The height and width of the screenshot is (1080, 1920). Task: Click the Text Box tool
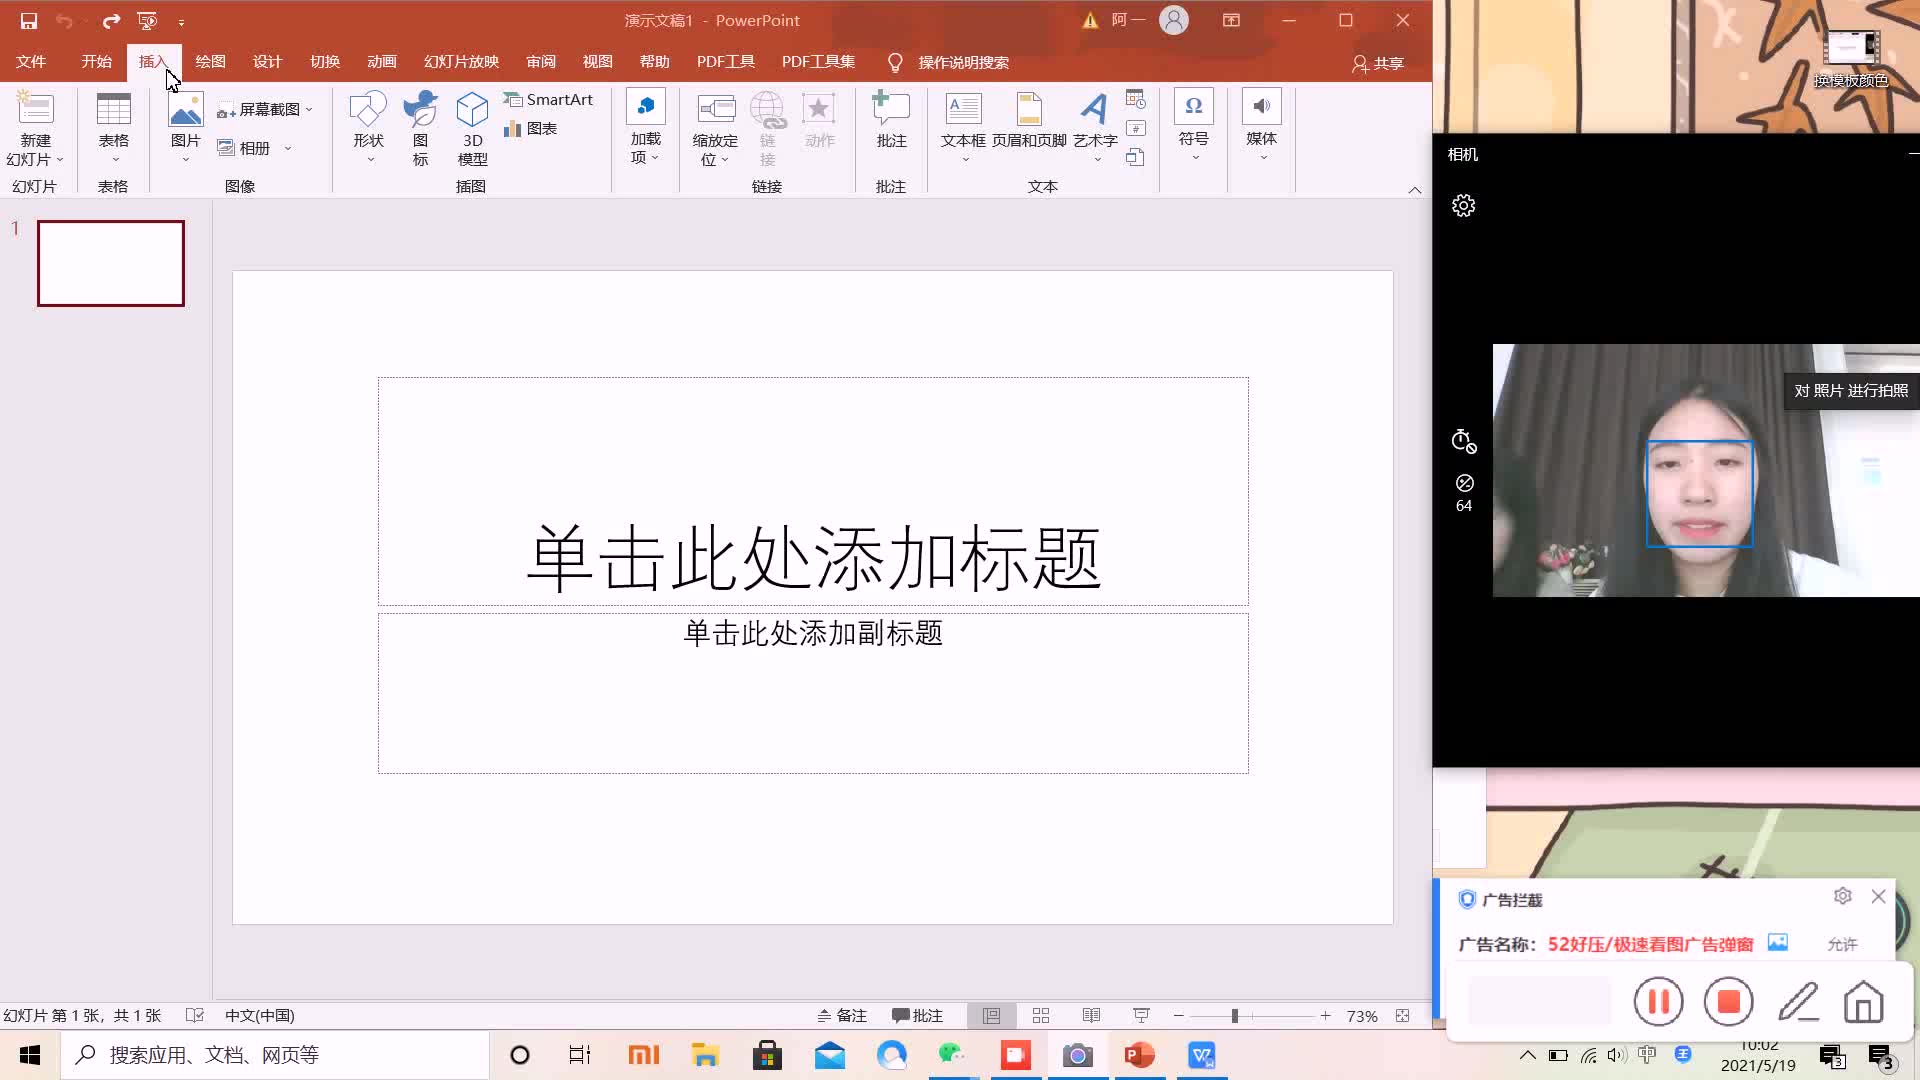click(963, 110)
